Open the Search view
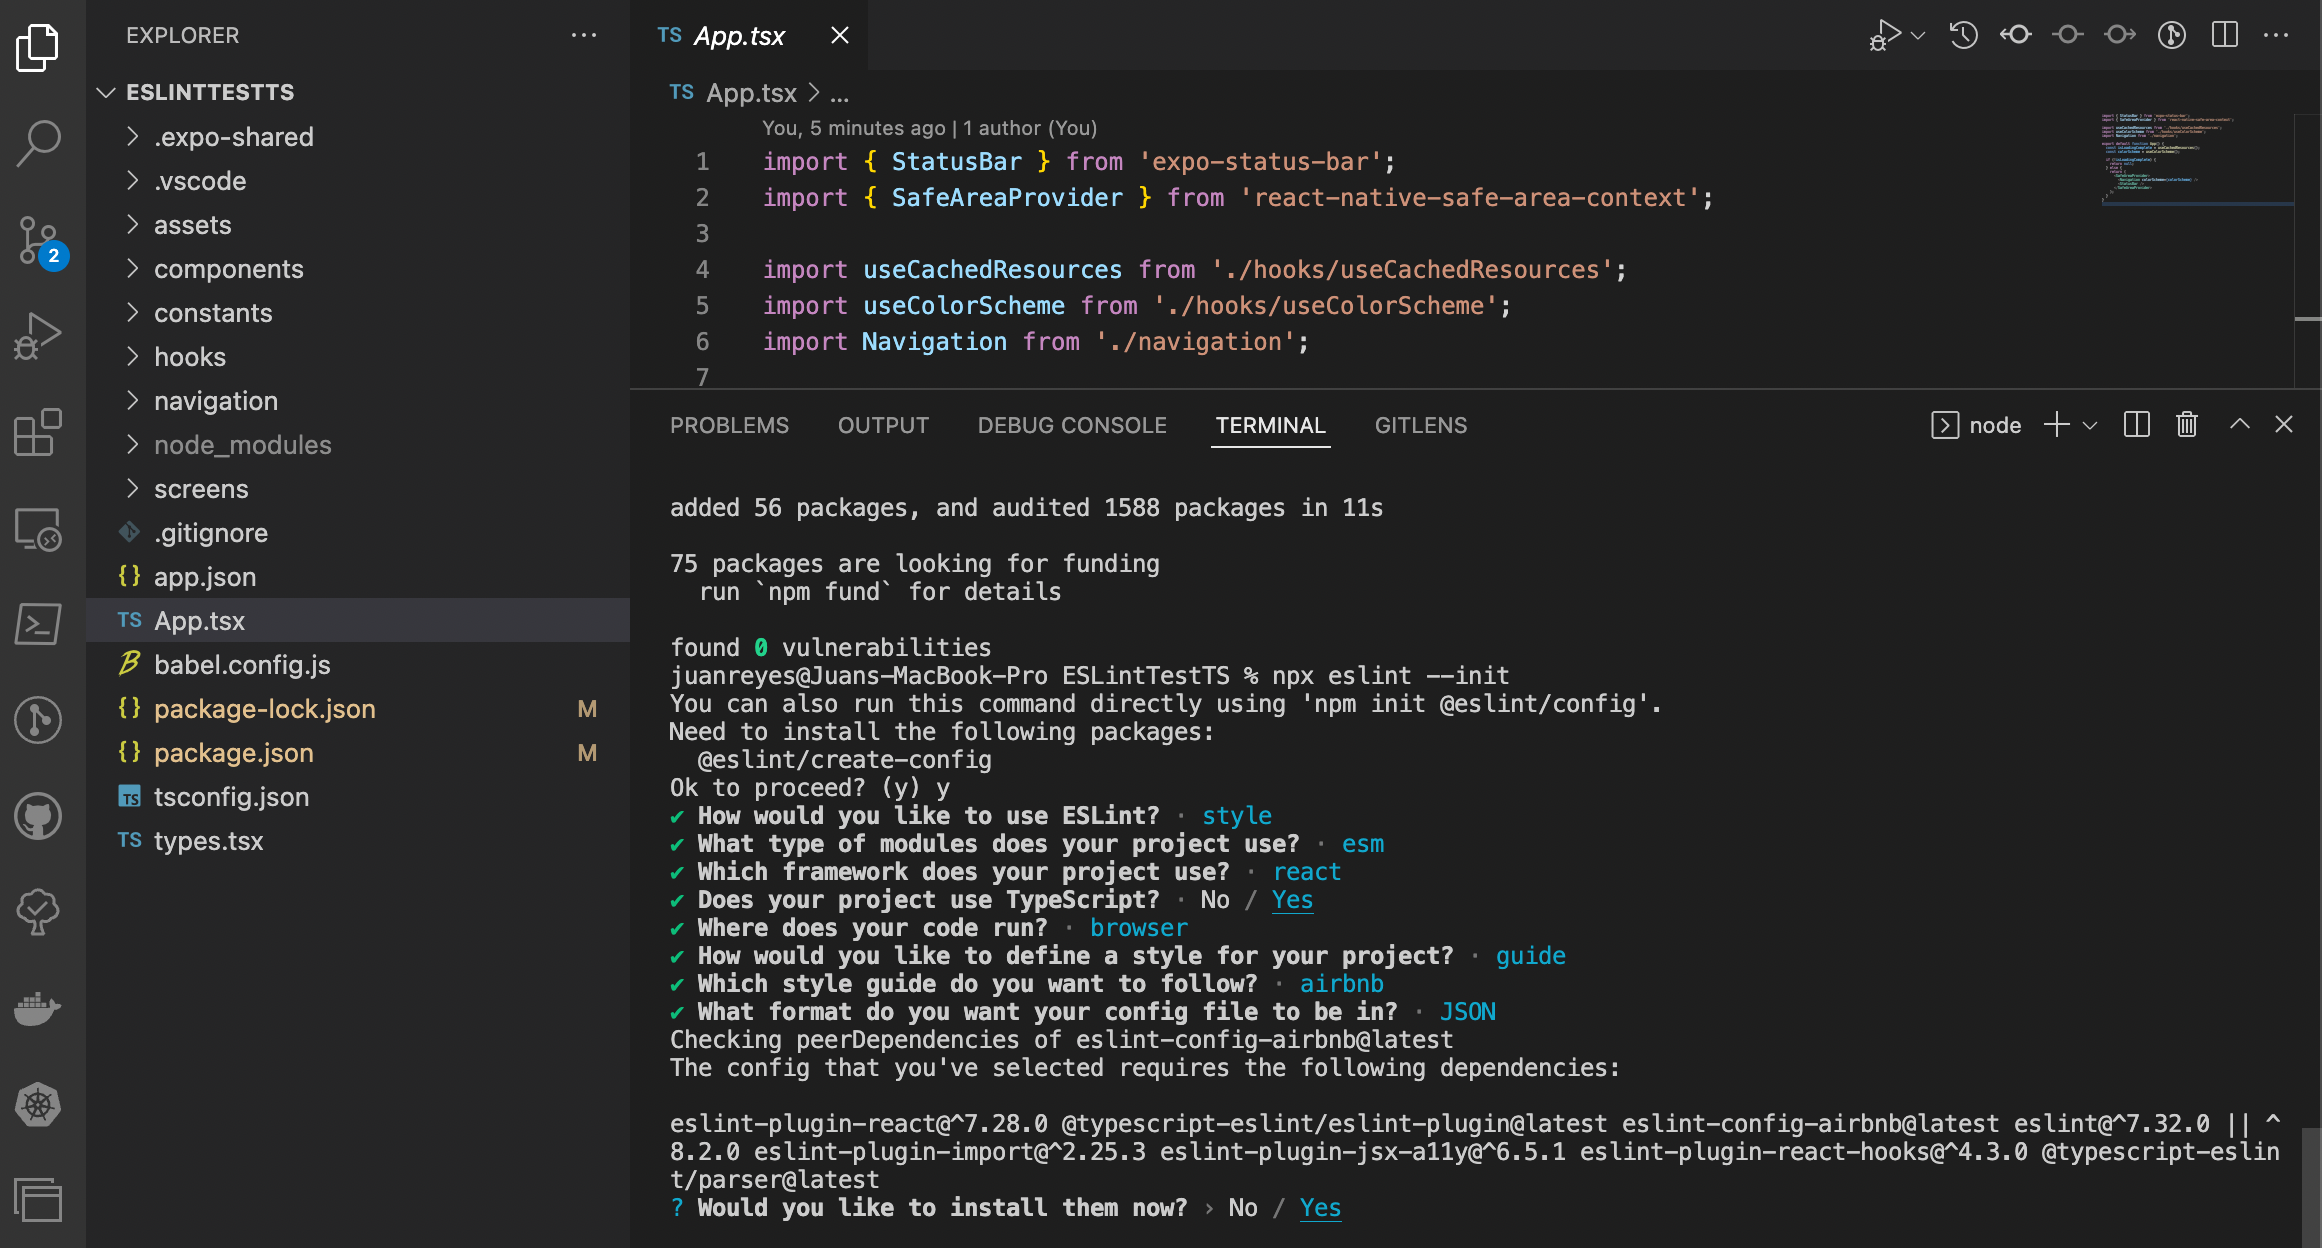The image size is (2322, 1248). [38, 143]
